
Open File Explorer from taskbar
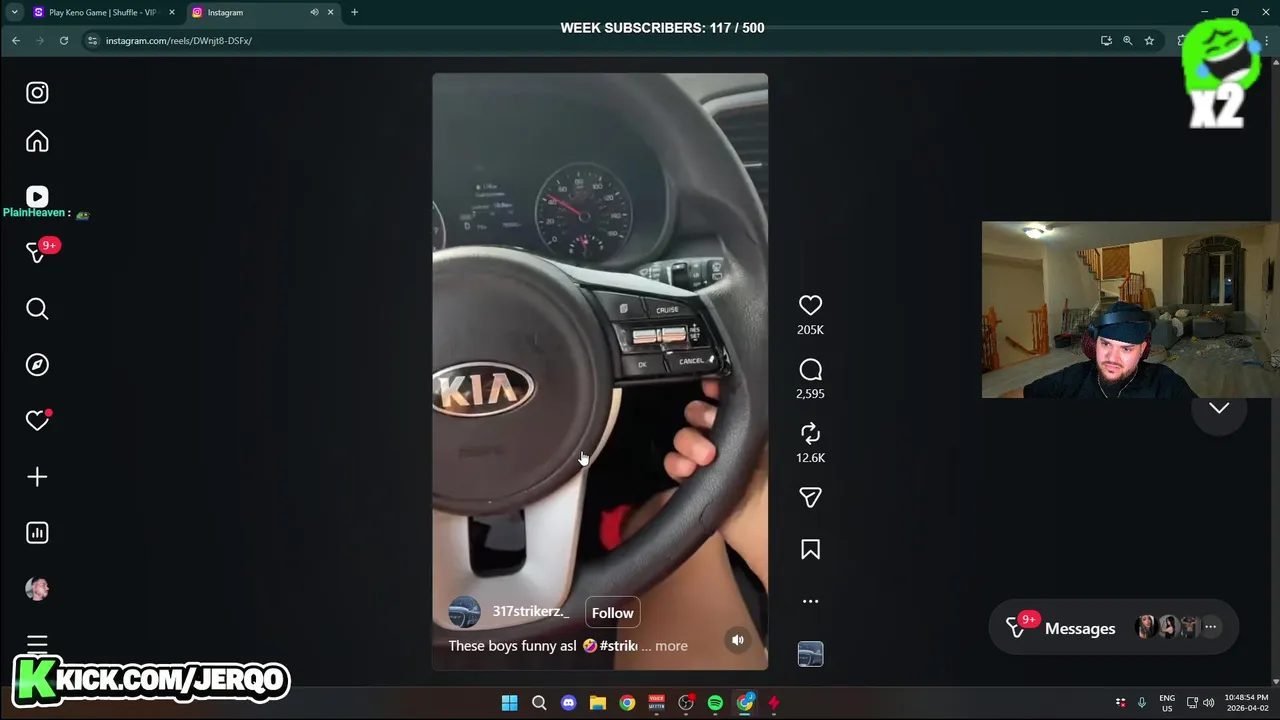coord(597,703)
